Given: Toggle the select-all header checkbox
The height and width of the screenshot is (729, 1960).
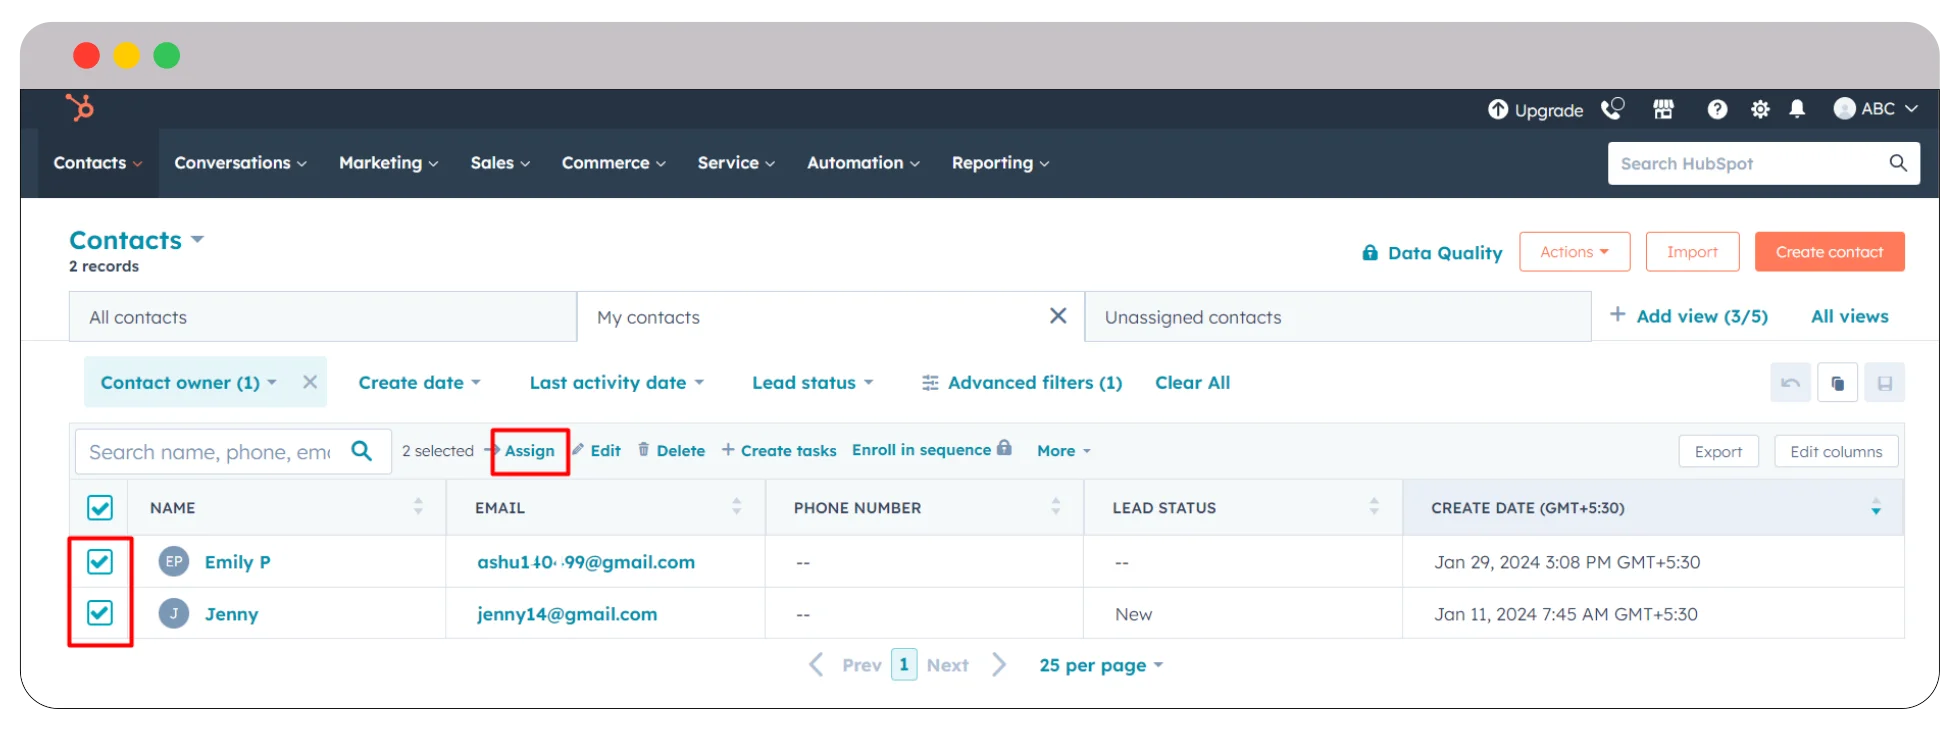Looking at the screenshot, I should 100,508.
